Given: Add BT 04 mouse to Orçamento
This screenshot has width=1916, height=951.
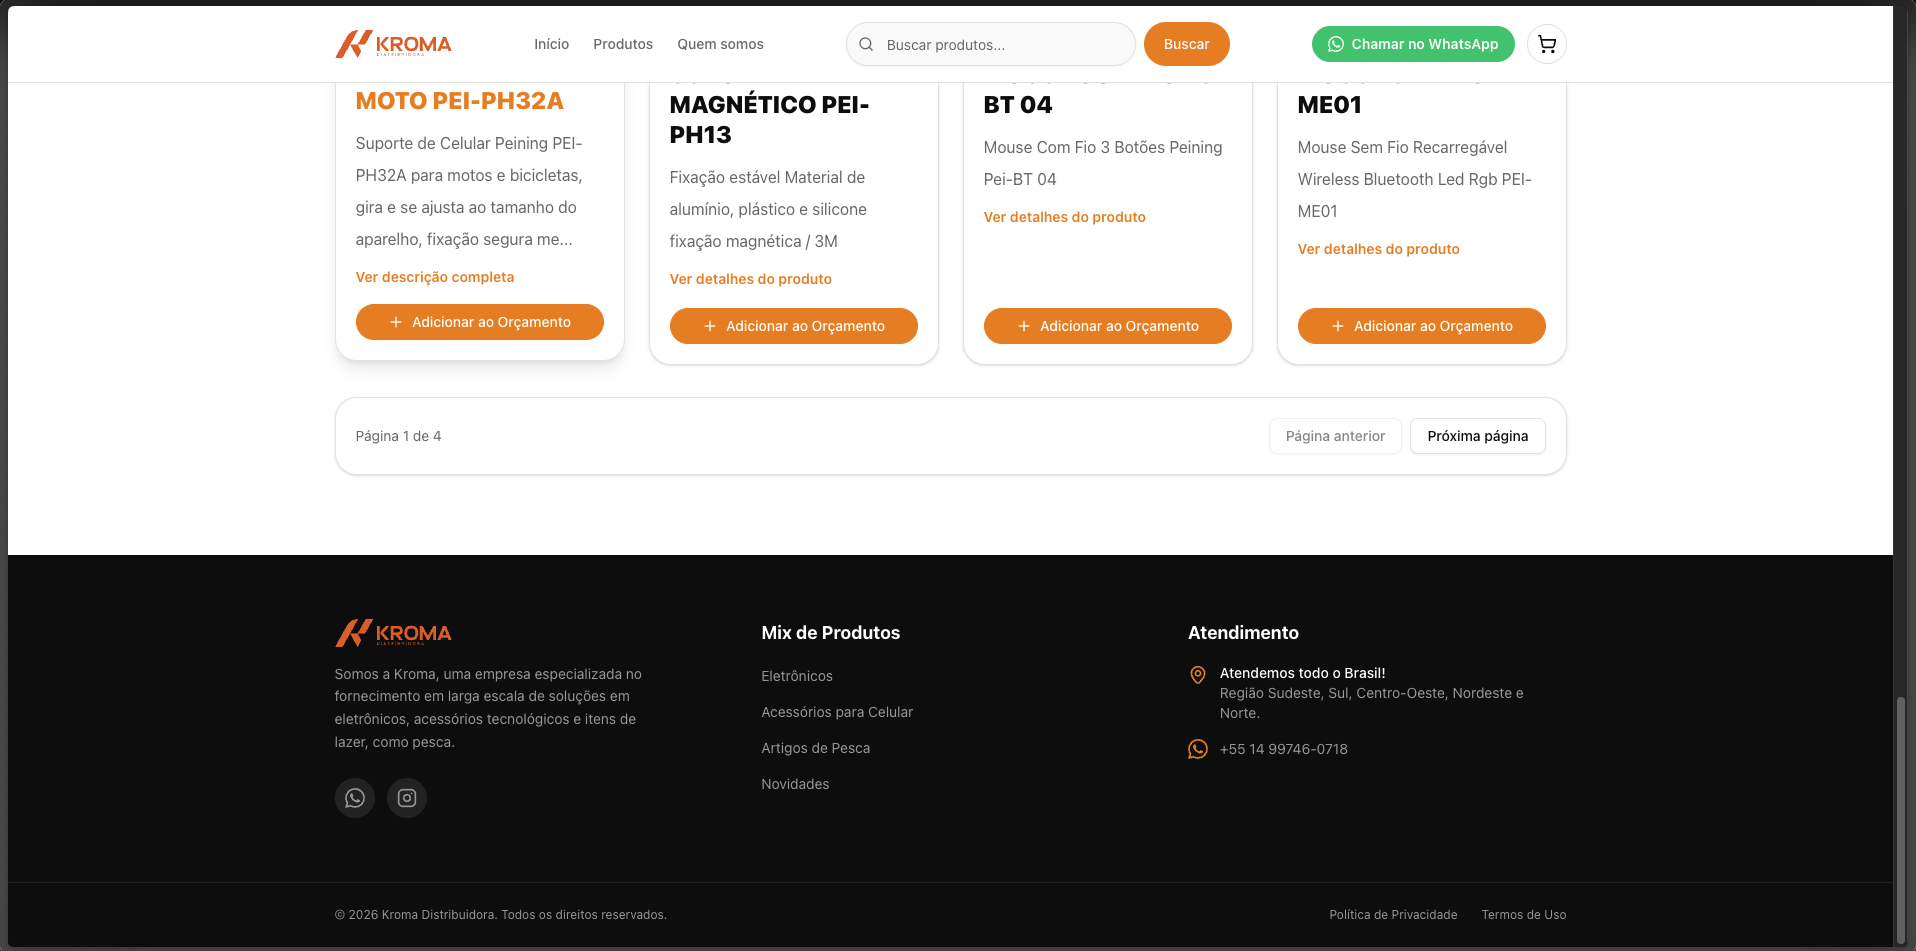Looking at the screenshot, I should point(1108,326).
